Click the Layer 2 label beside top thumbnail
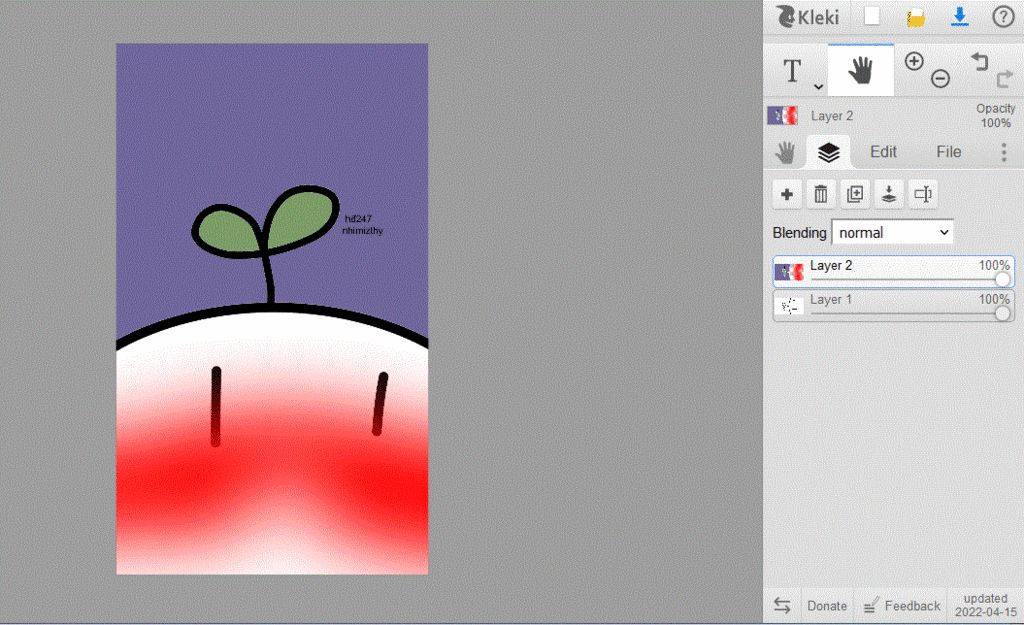 [831, 116]
